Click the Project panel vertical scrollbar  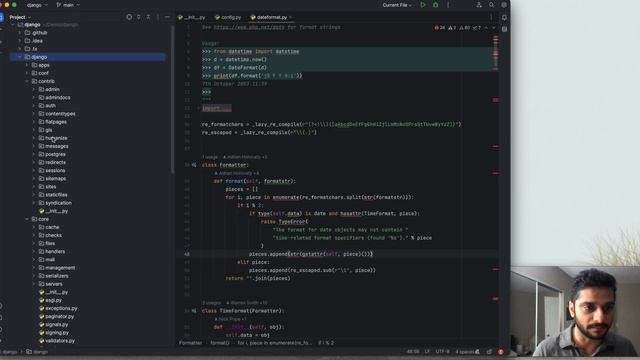point(173,100)
